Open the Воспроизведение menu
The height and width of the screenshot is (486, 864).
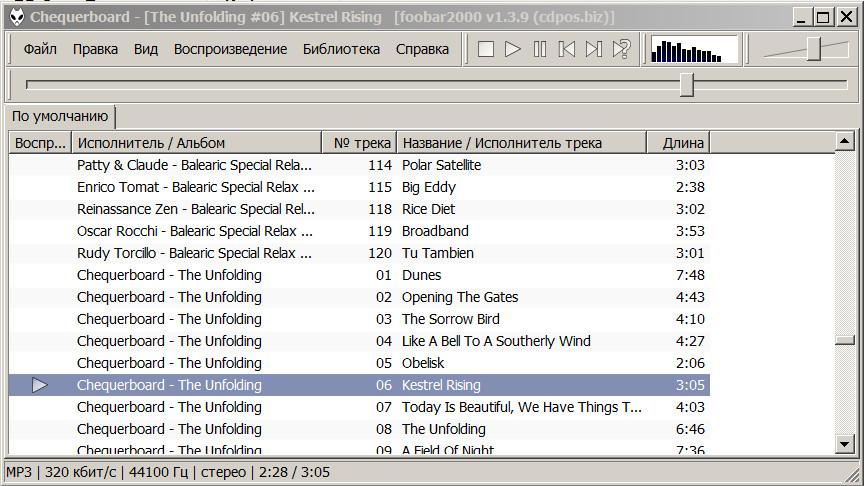click(x=230, y=49)
